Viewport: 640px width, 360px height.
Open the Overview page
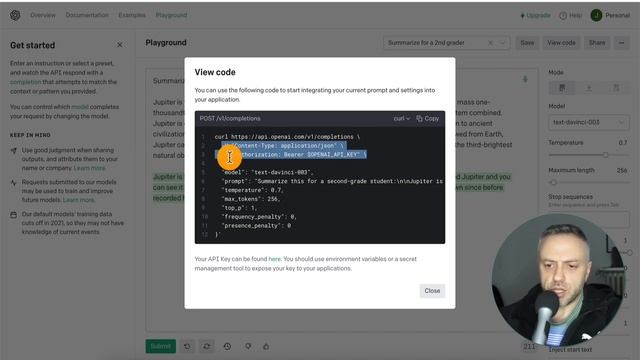coord(43,15)
